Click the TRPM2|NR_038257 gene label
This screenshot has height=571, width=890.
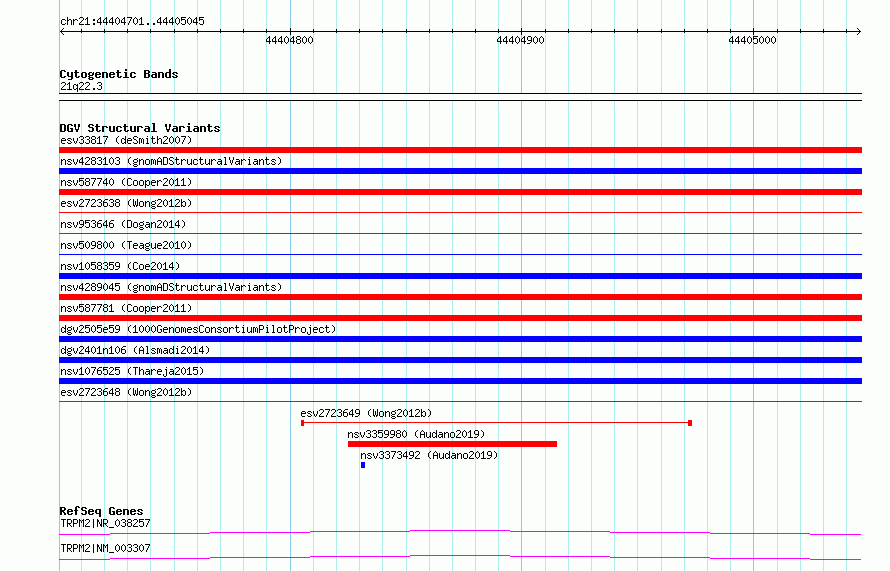click(105, 523)
